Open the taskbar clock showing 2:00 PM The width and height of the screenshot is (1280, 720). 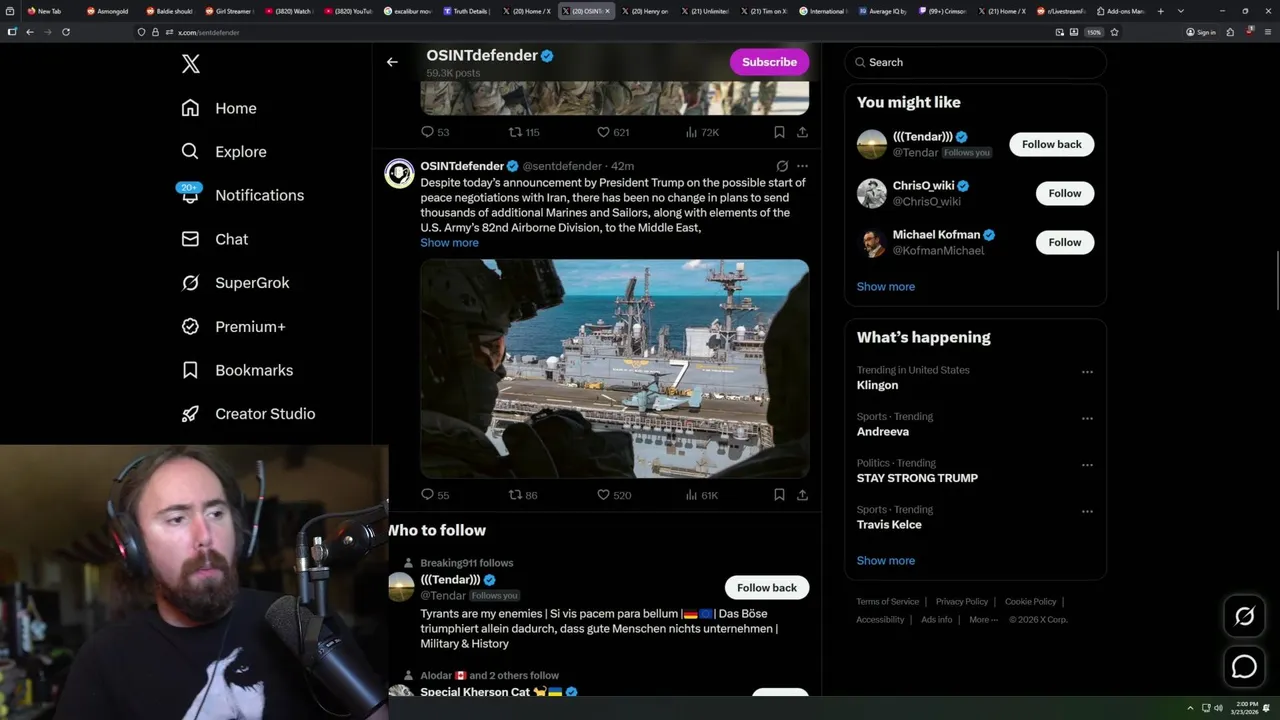coord(1246,708)
